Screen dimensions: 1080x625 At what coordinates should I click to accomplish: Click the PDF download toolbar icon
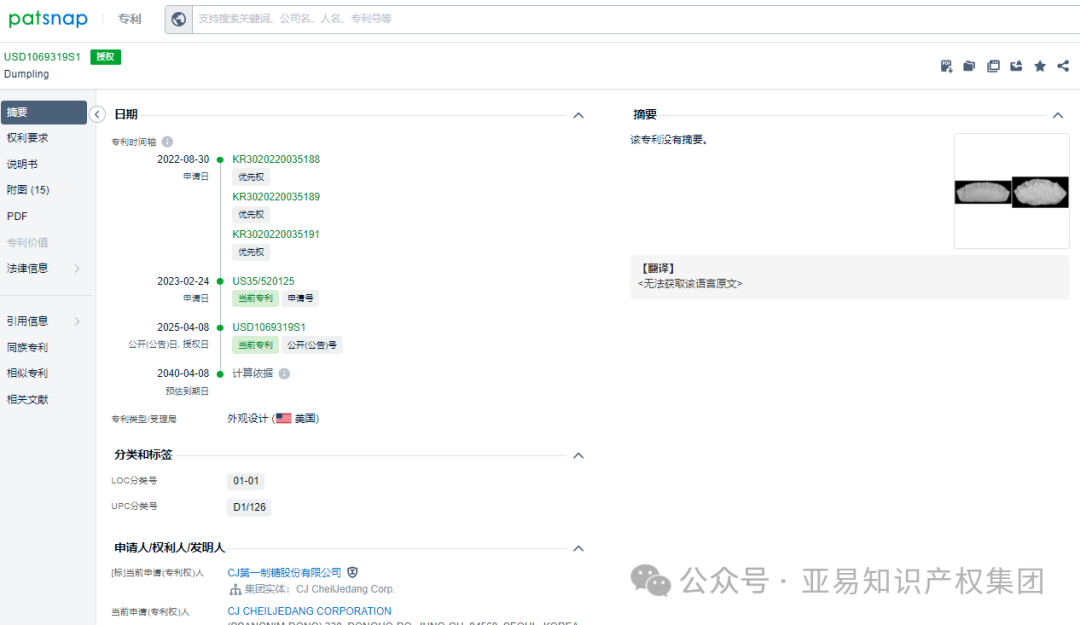click(946, 66)
